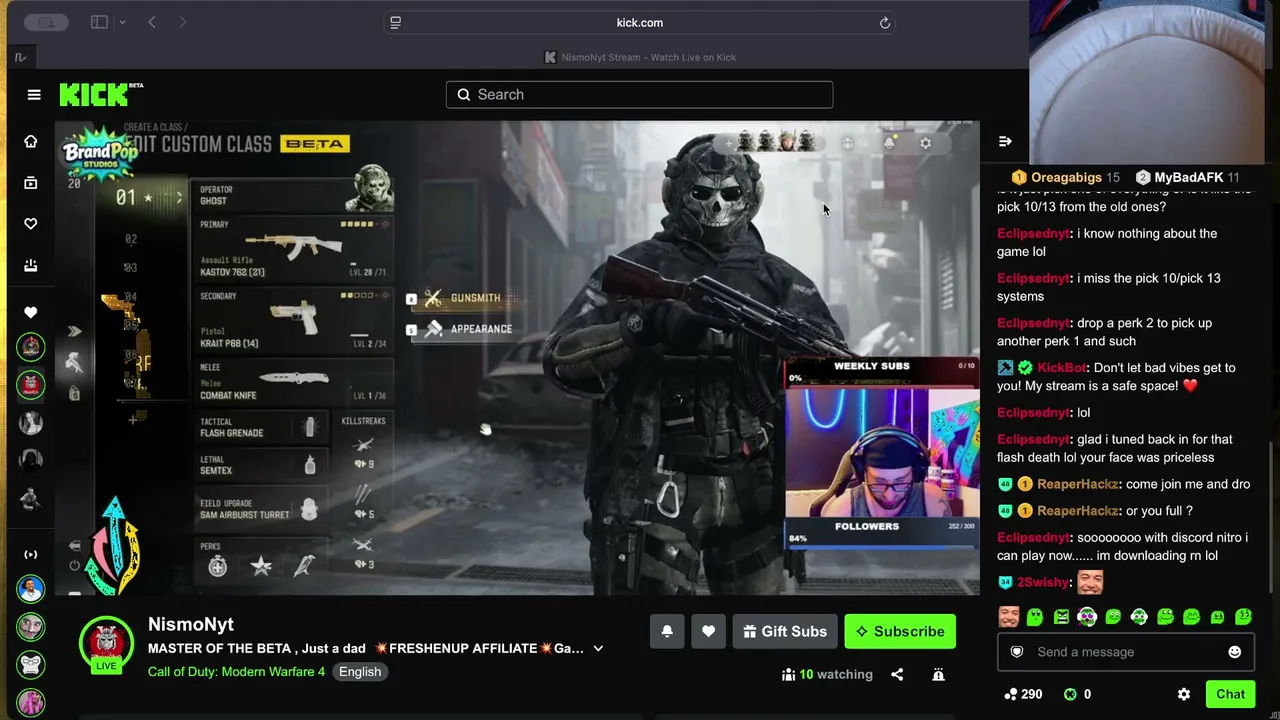Click the sidebar icon below the outlined heart
This screenshot has width=1280, height=720.
[x=31, y=265]
